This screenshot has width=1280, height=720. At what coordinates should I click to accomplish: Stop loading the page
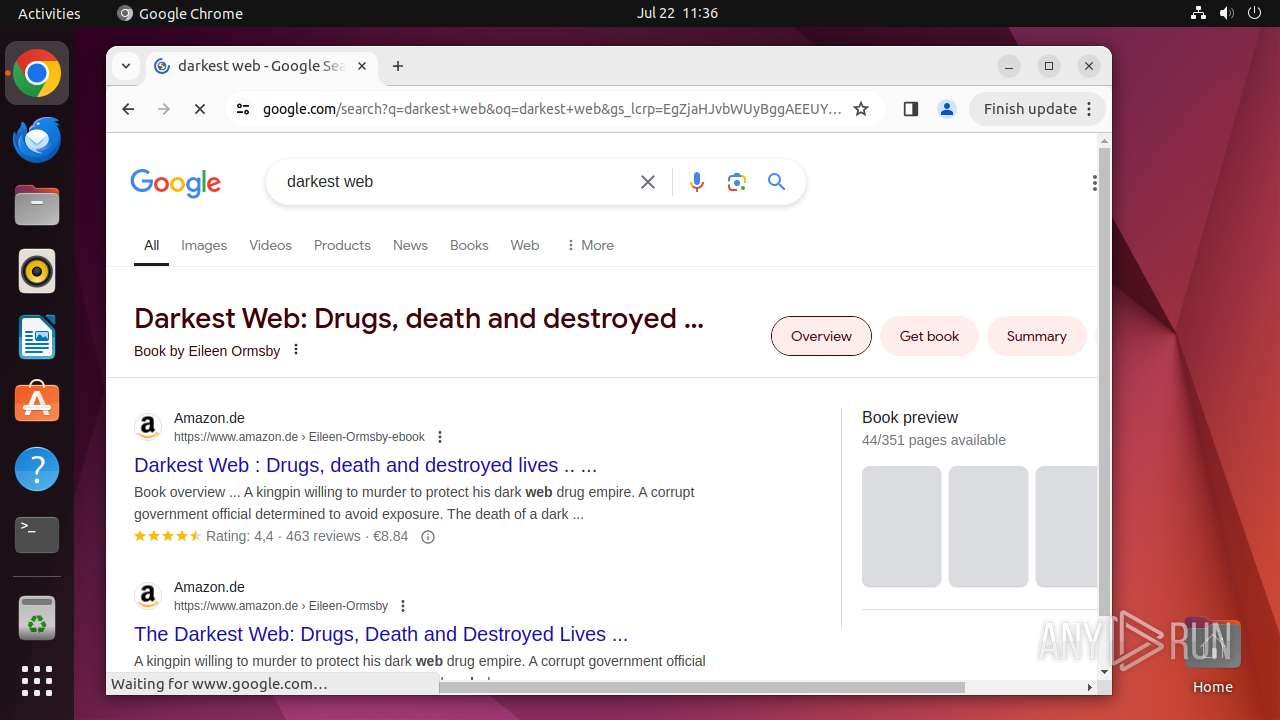[x=200, y=109]
